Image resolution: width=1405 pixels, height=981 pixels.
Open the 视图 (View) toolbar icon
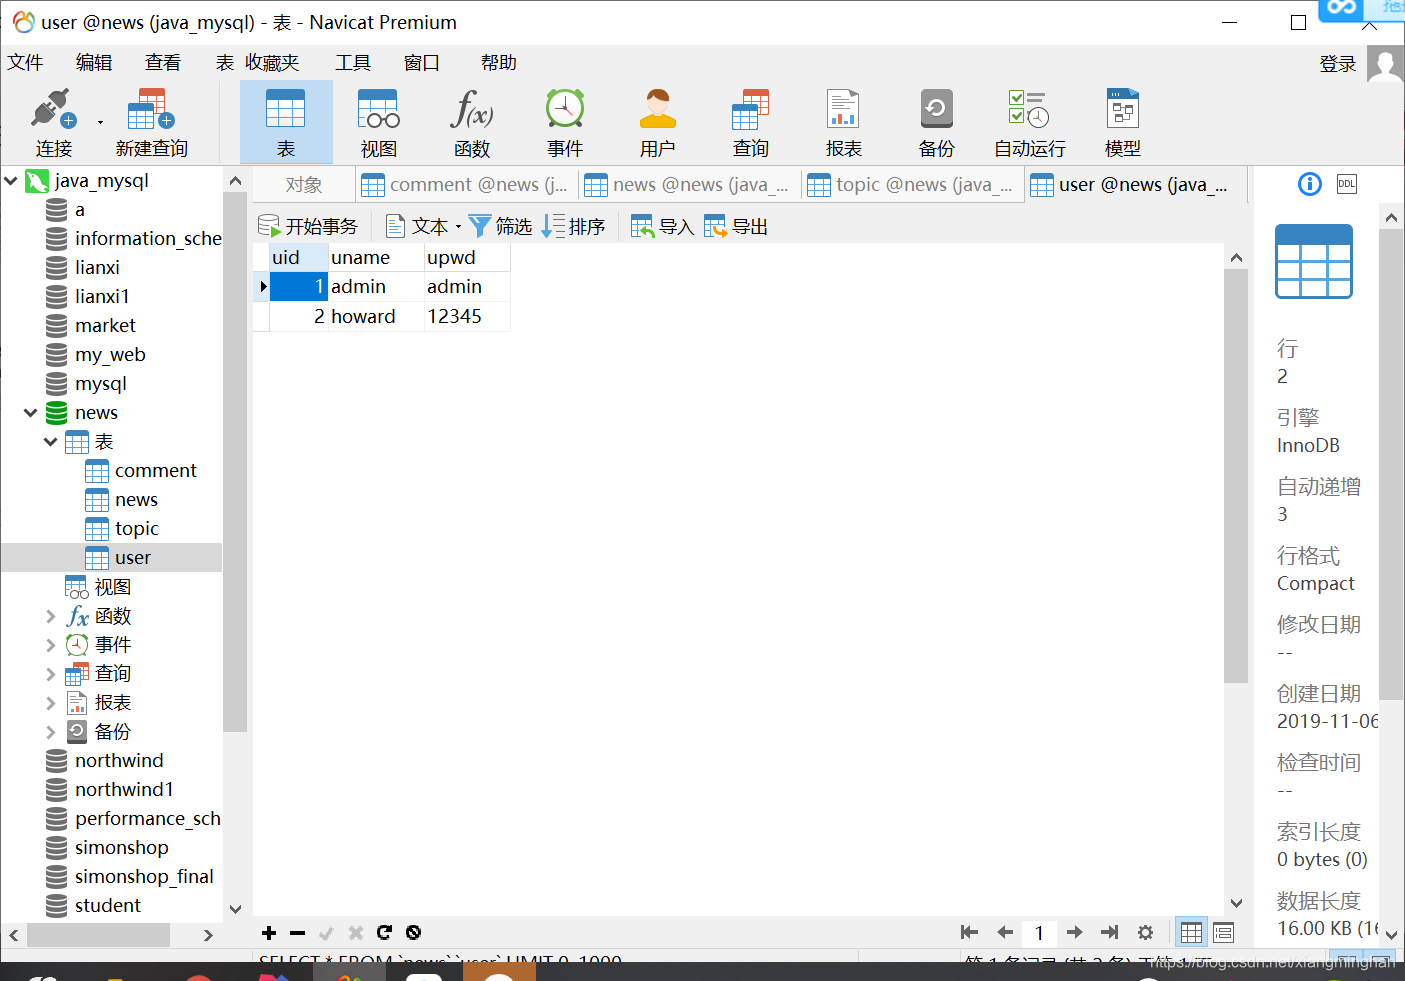[x=379, y=122]
